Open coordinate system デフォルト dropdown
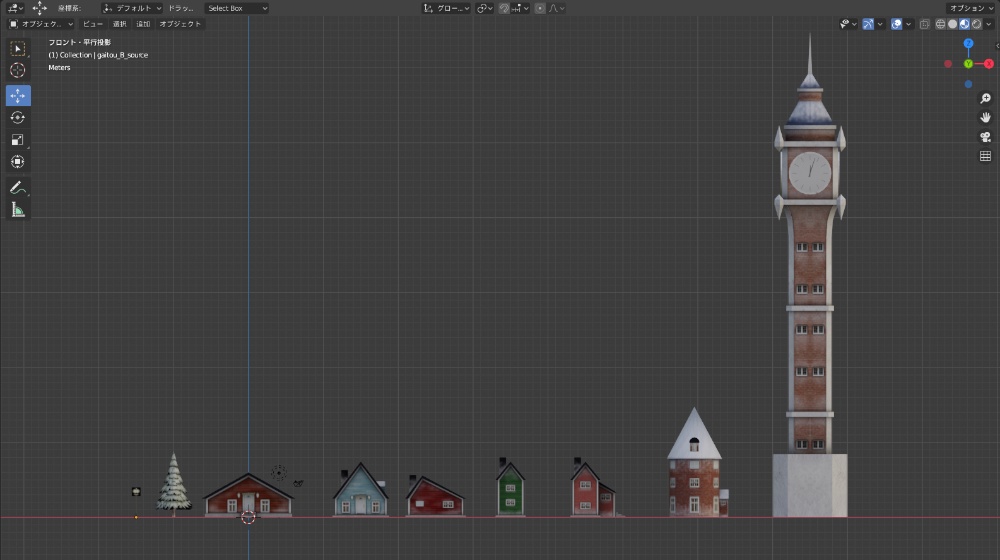The width and height of the screenshot is (1000, 560). (x=131, y=8)
